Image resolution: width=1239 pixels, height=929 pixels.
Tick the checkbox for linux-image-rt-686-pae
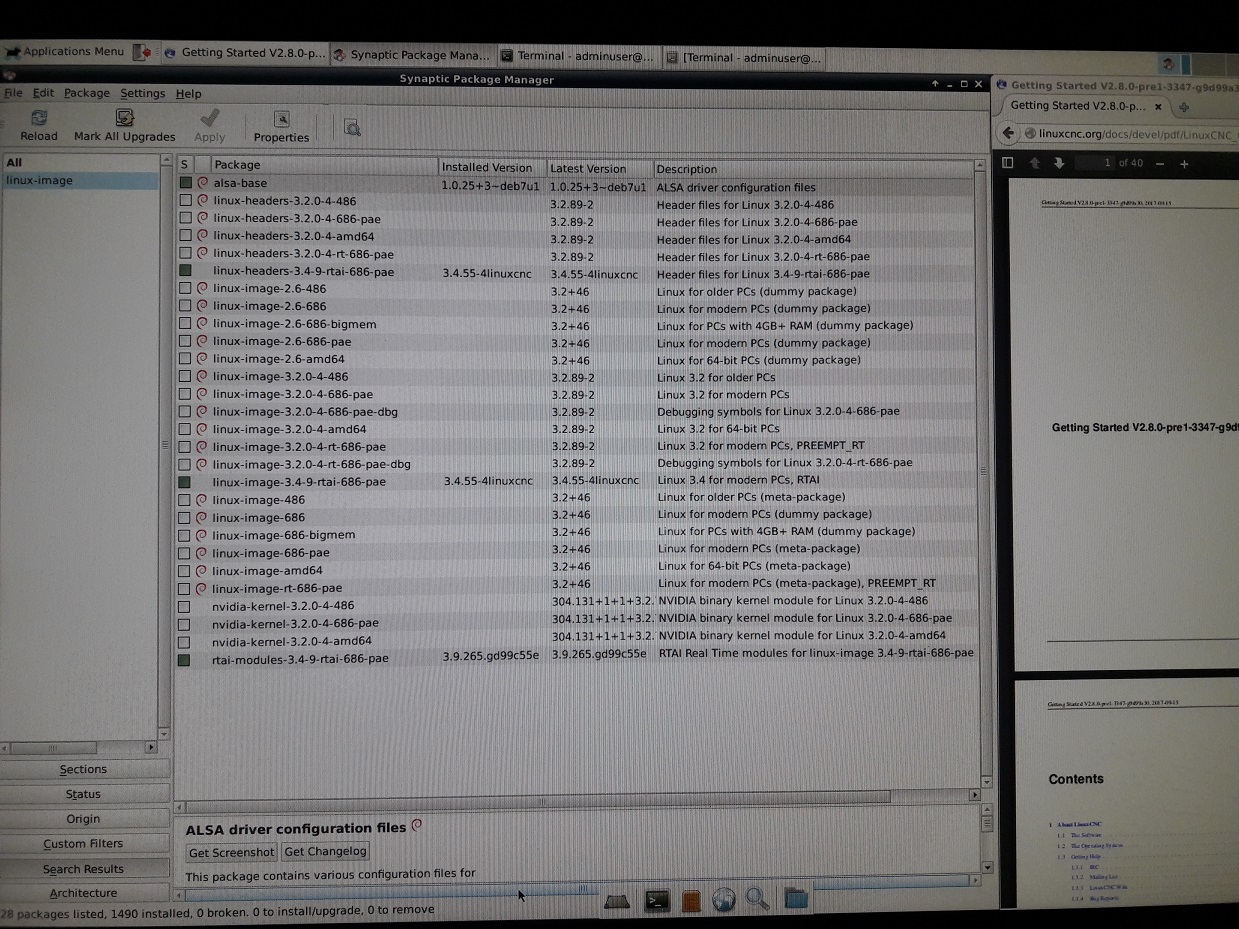click(185, 588)
